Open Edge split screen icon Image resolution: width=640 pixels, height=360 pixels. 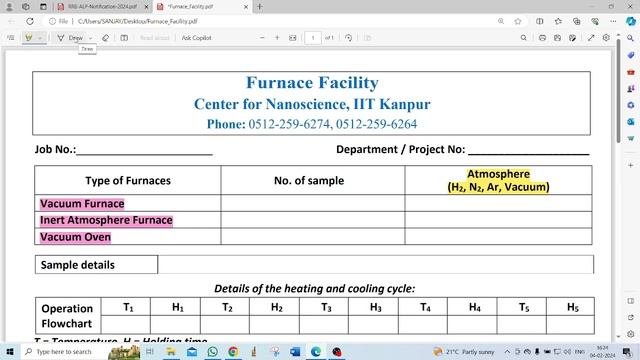(540, 21)
